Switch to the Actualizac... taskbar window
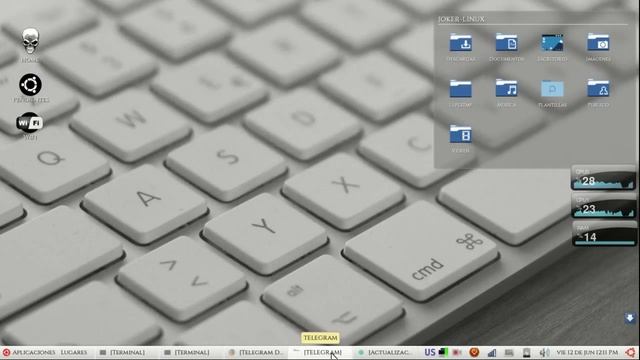The height and width of the screenshot is (360, 640). pyautogui.click(x=384, y=352)
